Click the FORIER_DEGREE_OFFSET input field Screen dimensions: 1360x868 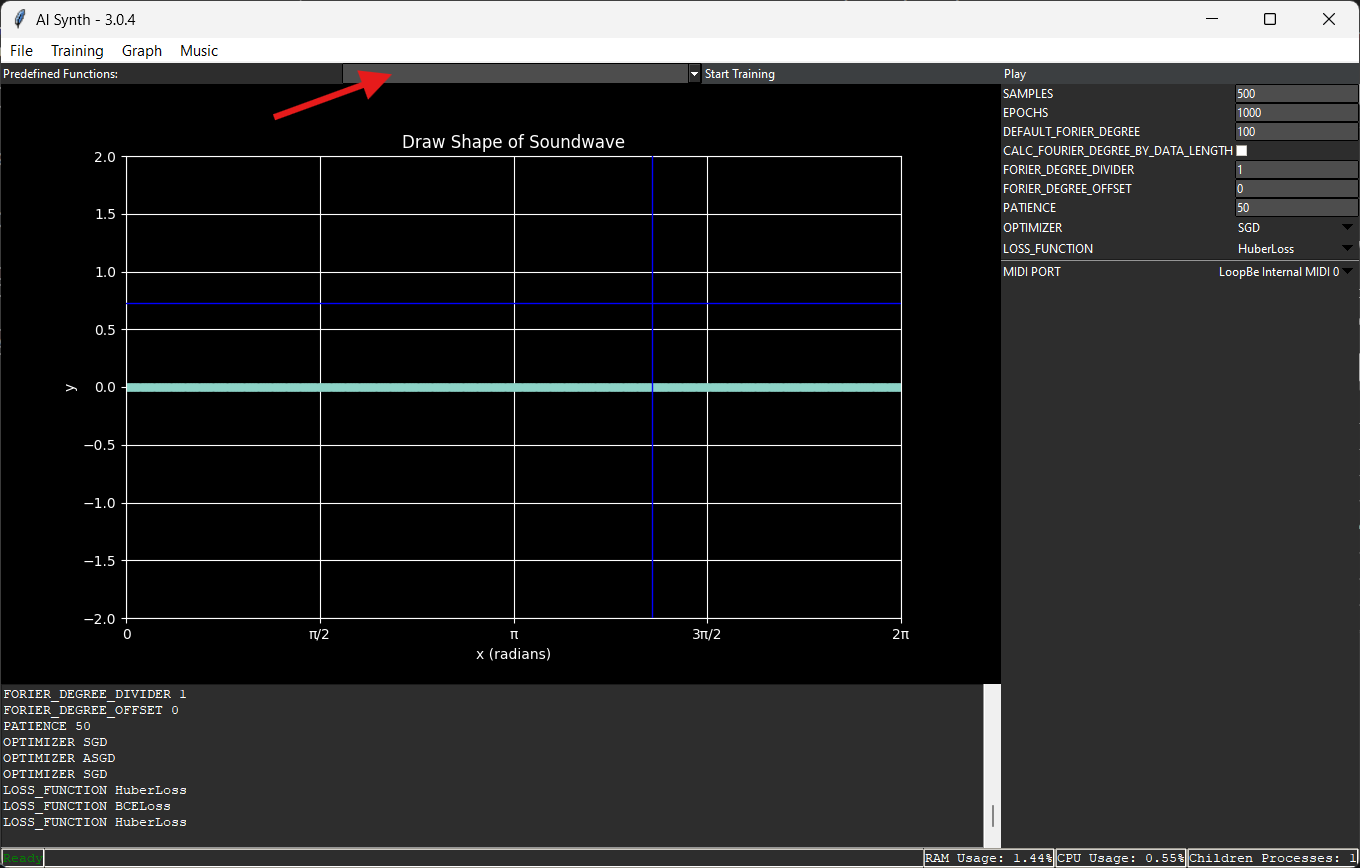coord(1297,189)
